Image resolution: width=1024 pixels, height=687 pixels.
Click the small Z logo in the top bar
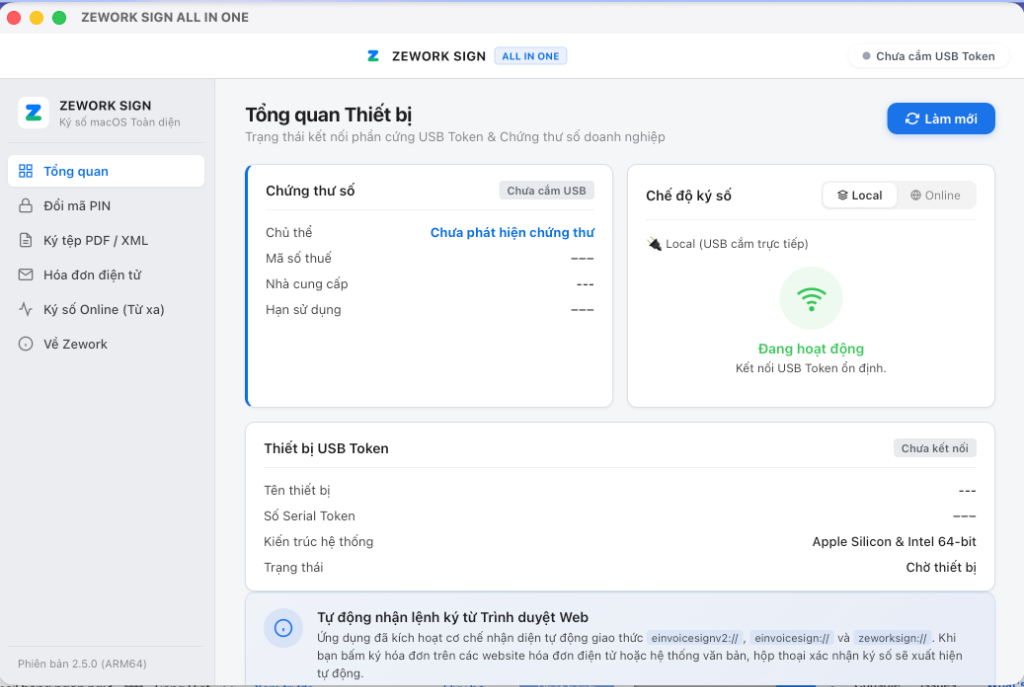coord(373,56)
